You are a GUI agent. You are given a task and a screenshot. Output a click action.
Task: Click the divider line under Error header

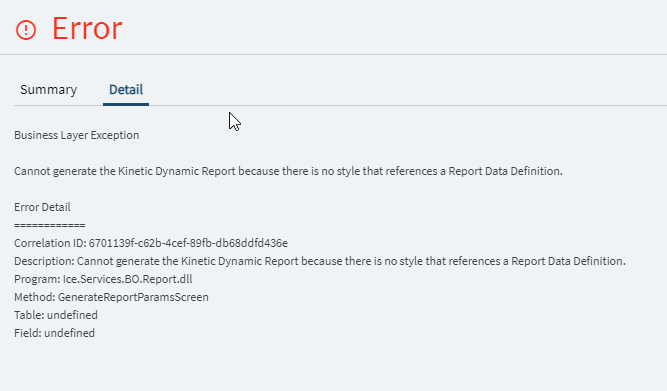pos(334,54)
